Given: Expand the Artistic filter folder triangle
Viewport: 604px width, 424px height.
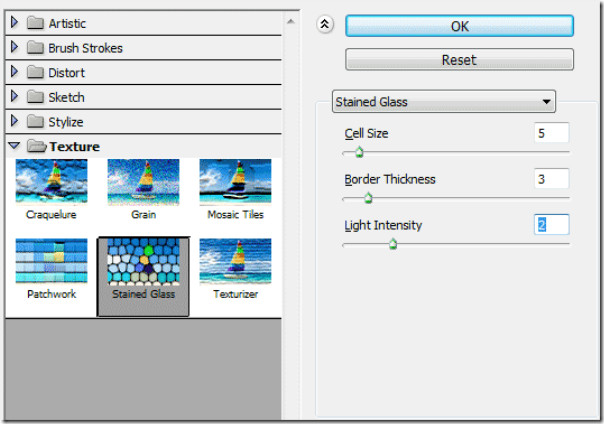Looking at the screenshot, I should [14, 23].
